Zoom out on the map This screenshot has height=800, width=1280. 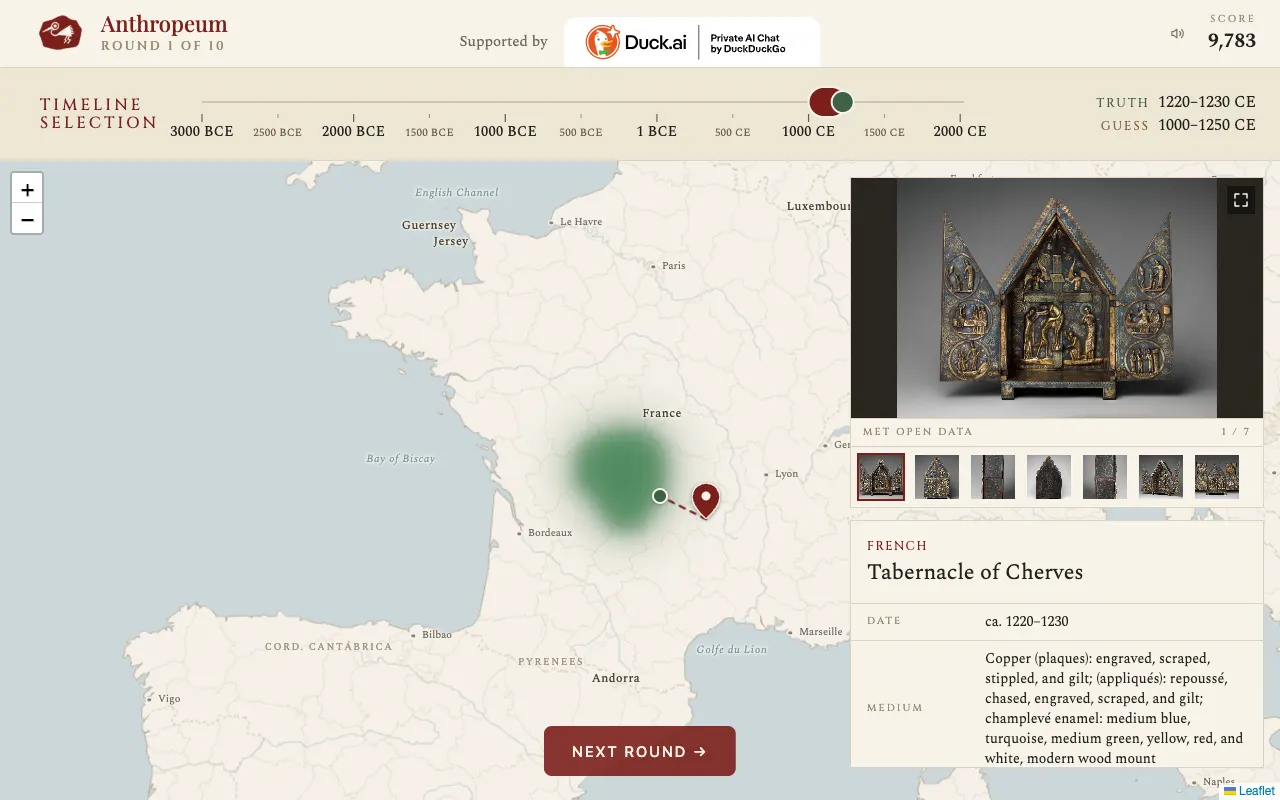click(27, 220)
